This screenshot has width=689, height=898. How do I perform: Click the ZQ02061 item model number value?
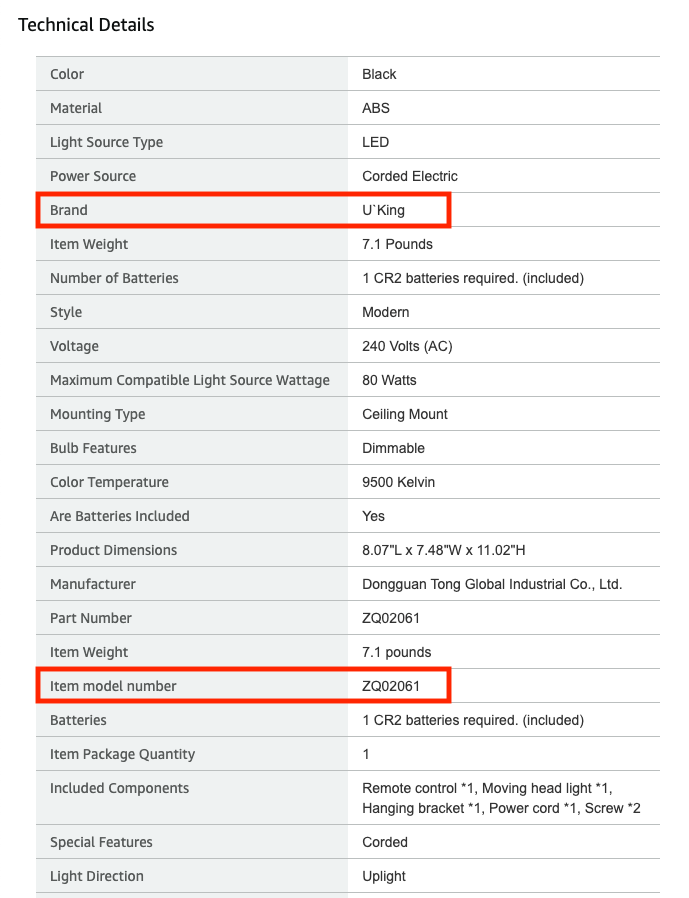391,686
